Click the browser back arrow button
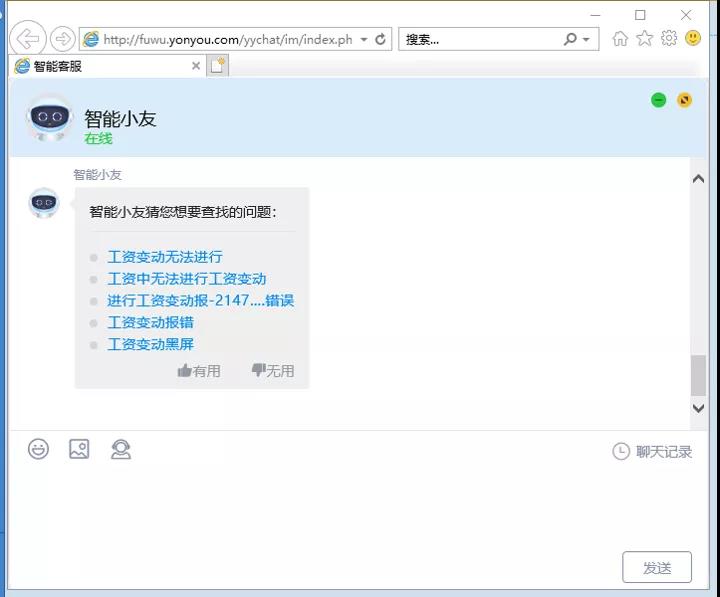This screenshot has height=597, width=720. (28, 39)
